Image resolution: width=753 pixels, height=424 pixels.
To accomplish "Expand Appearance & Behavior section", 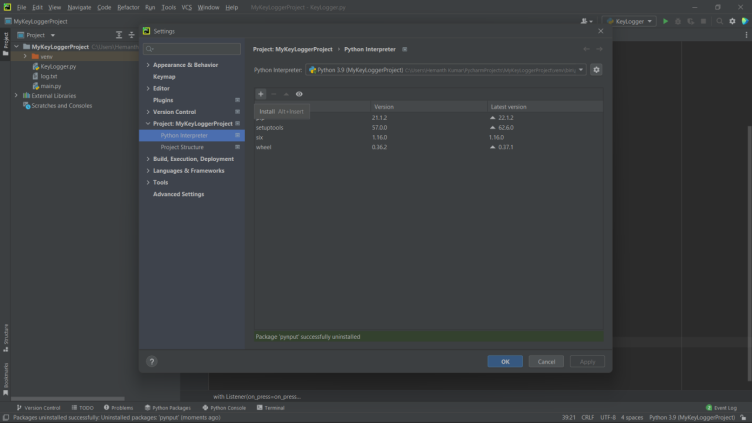I will [148, 65].
